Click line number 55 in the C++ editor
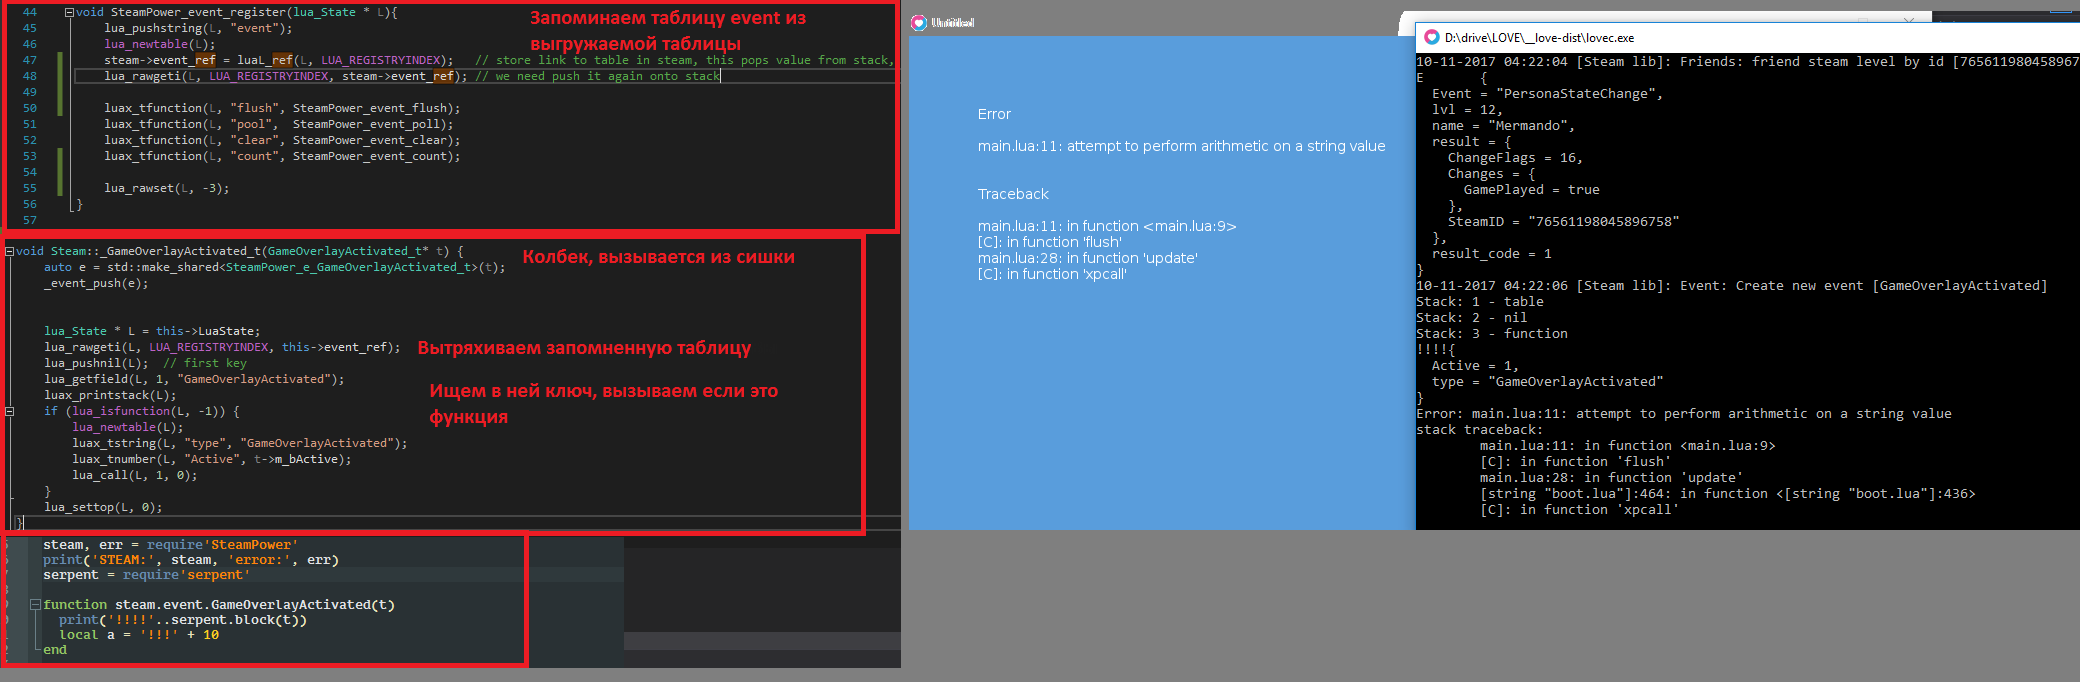Screen dimensions: 2080x682 (x=30, y=188)
